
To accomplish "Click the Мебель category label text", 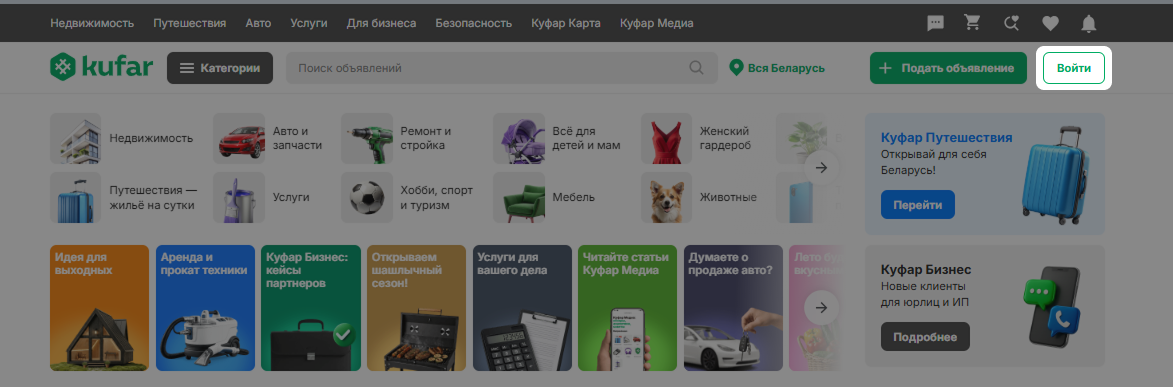I will click(574, 198).
